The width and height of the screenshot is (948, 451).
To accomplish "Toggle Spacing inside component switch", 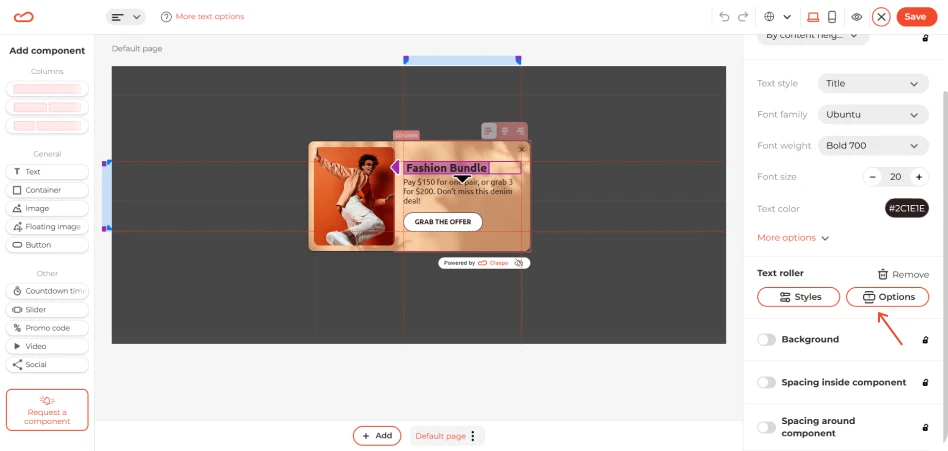I will pyautogui.click(x=767, y=383).
